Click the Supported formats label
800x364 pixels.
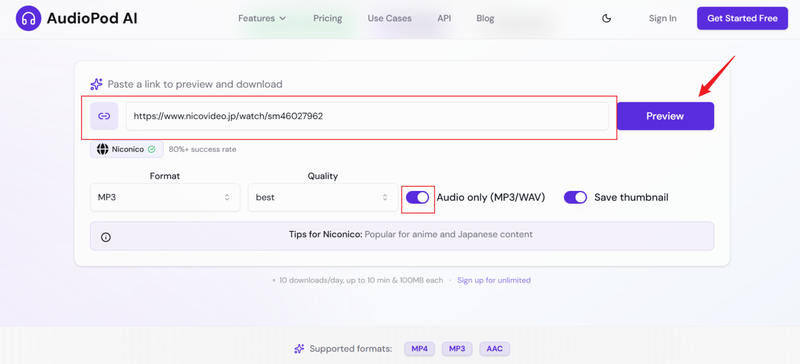351,349
